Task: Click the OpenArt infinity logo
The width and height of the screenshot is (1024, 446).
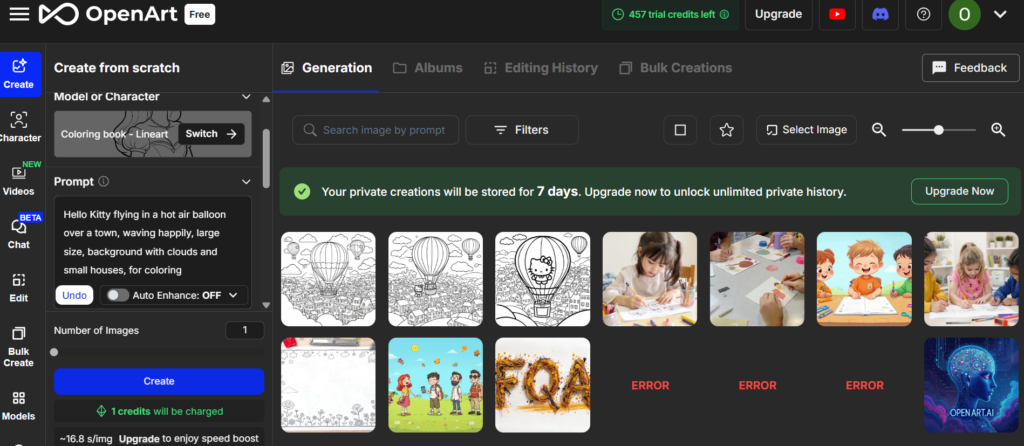Action: [58, 14]
